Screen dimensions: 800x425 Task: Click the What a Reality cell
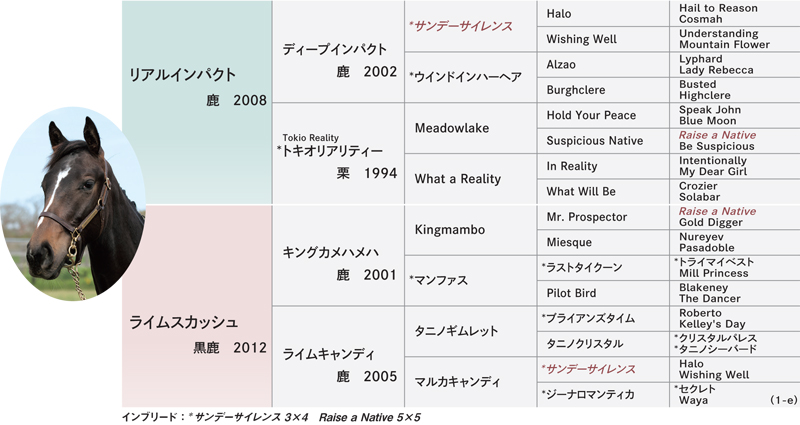click(470, 179)
